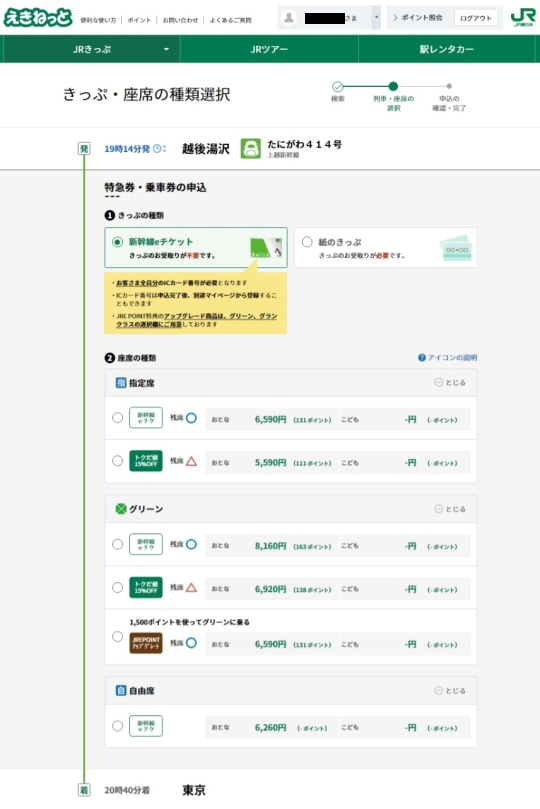Click availability circle in グリーン 8,160円 row
The image size is (540, 809).
point(191,544)
